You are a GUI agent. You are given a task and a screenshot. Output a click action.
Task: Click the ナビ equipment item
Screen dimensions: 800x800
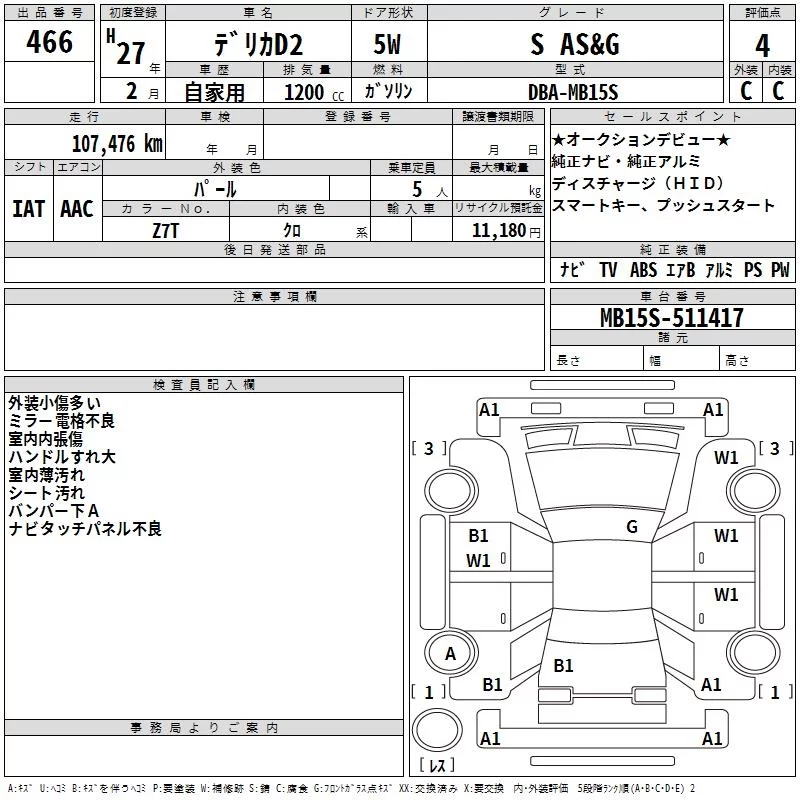(572, 269)
